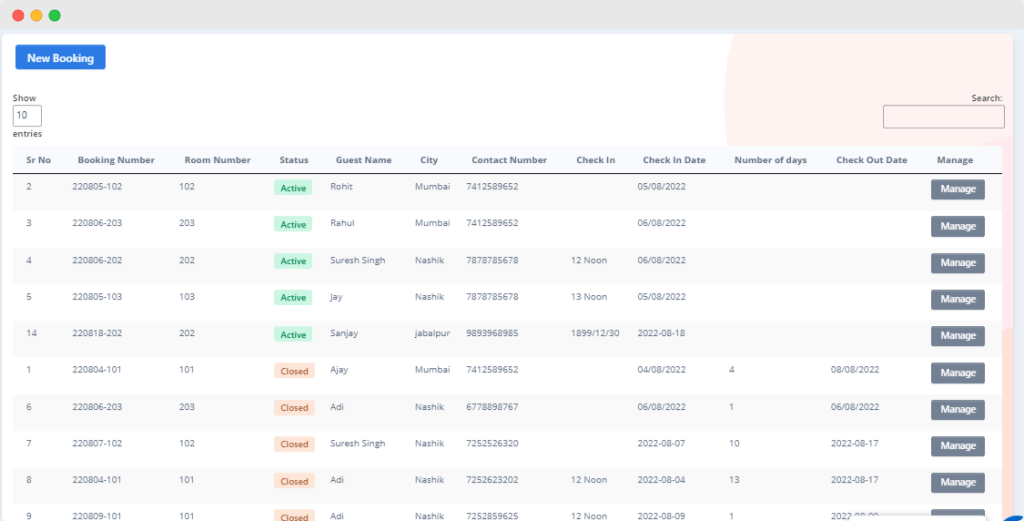Click check-in value 13 Noon

[589, 297]
